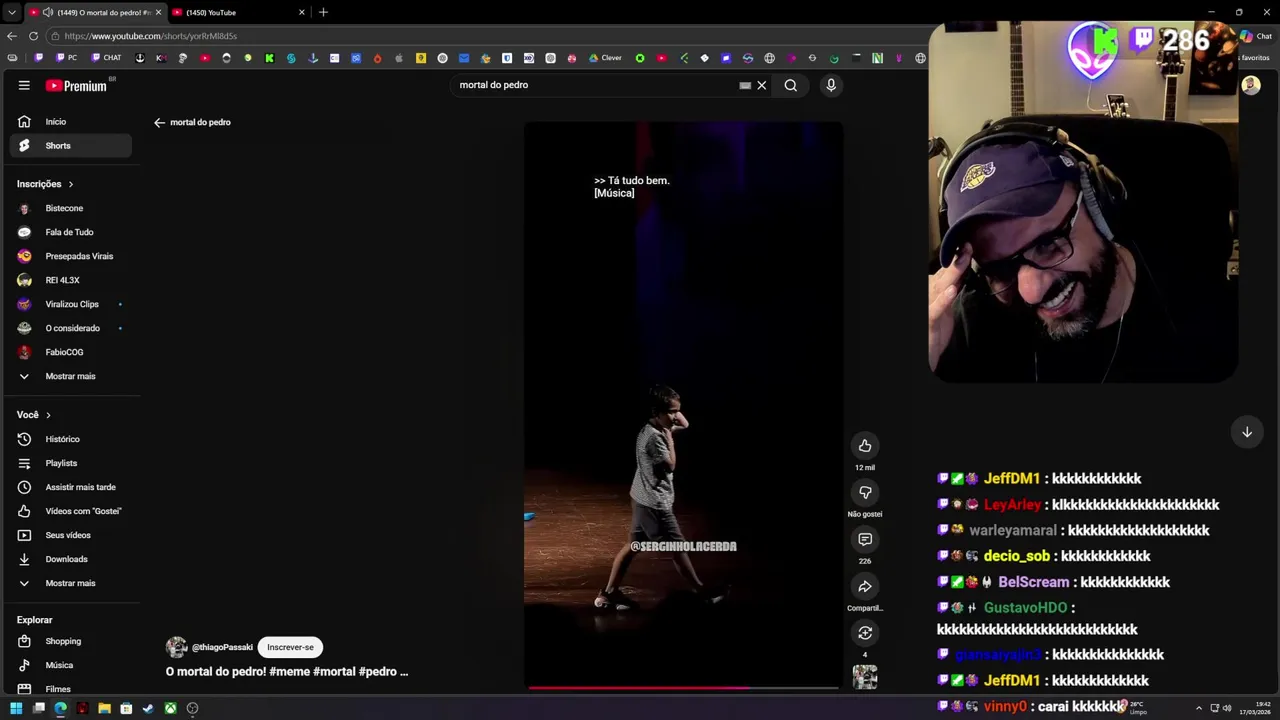The image size is (1280, 720).
Task: Open the PC bookmark
Action: [x=66, y=58]
